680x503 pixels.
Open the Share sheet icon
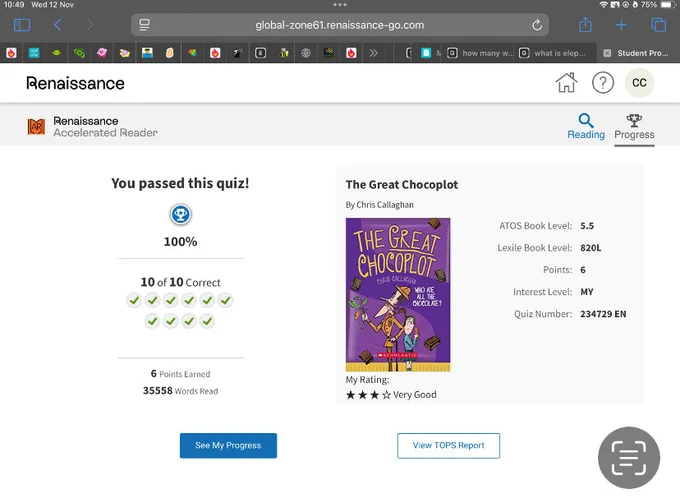[585, 25]
